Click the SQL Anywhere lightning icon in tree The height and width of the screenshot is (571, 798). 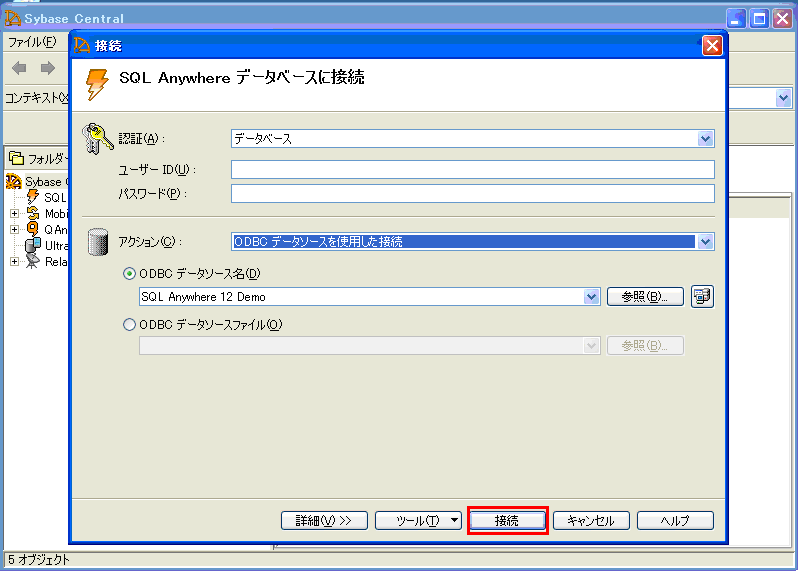[x=33, y=197]
